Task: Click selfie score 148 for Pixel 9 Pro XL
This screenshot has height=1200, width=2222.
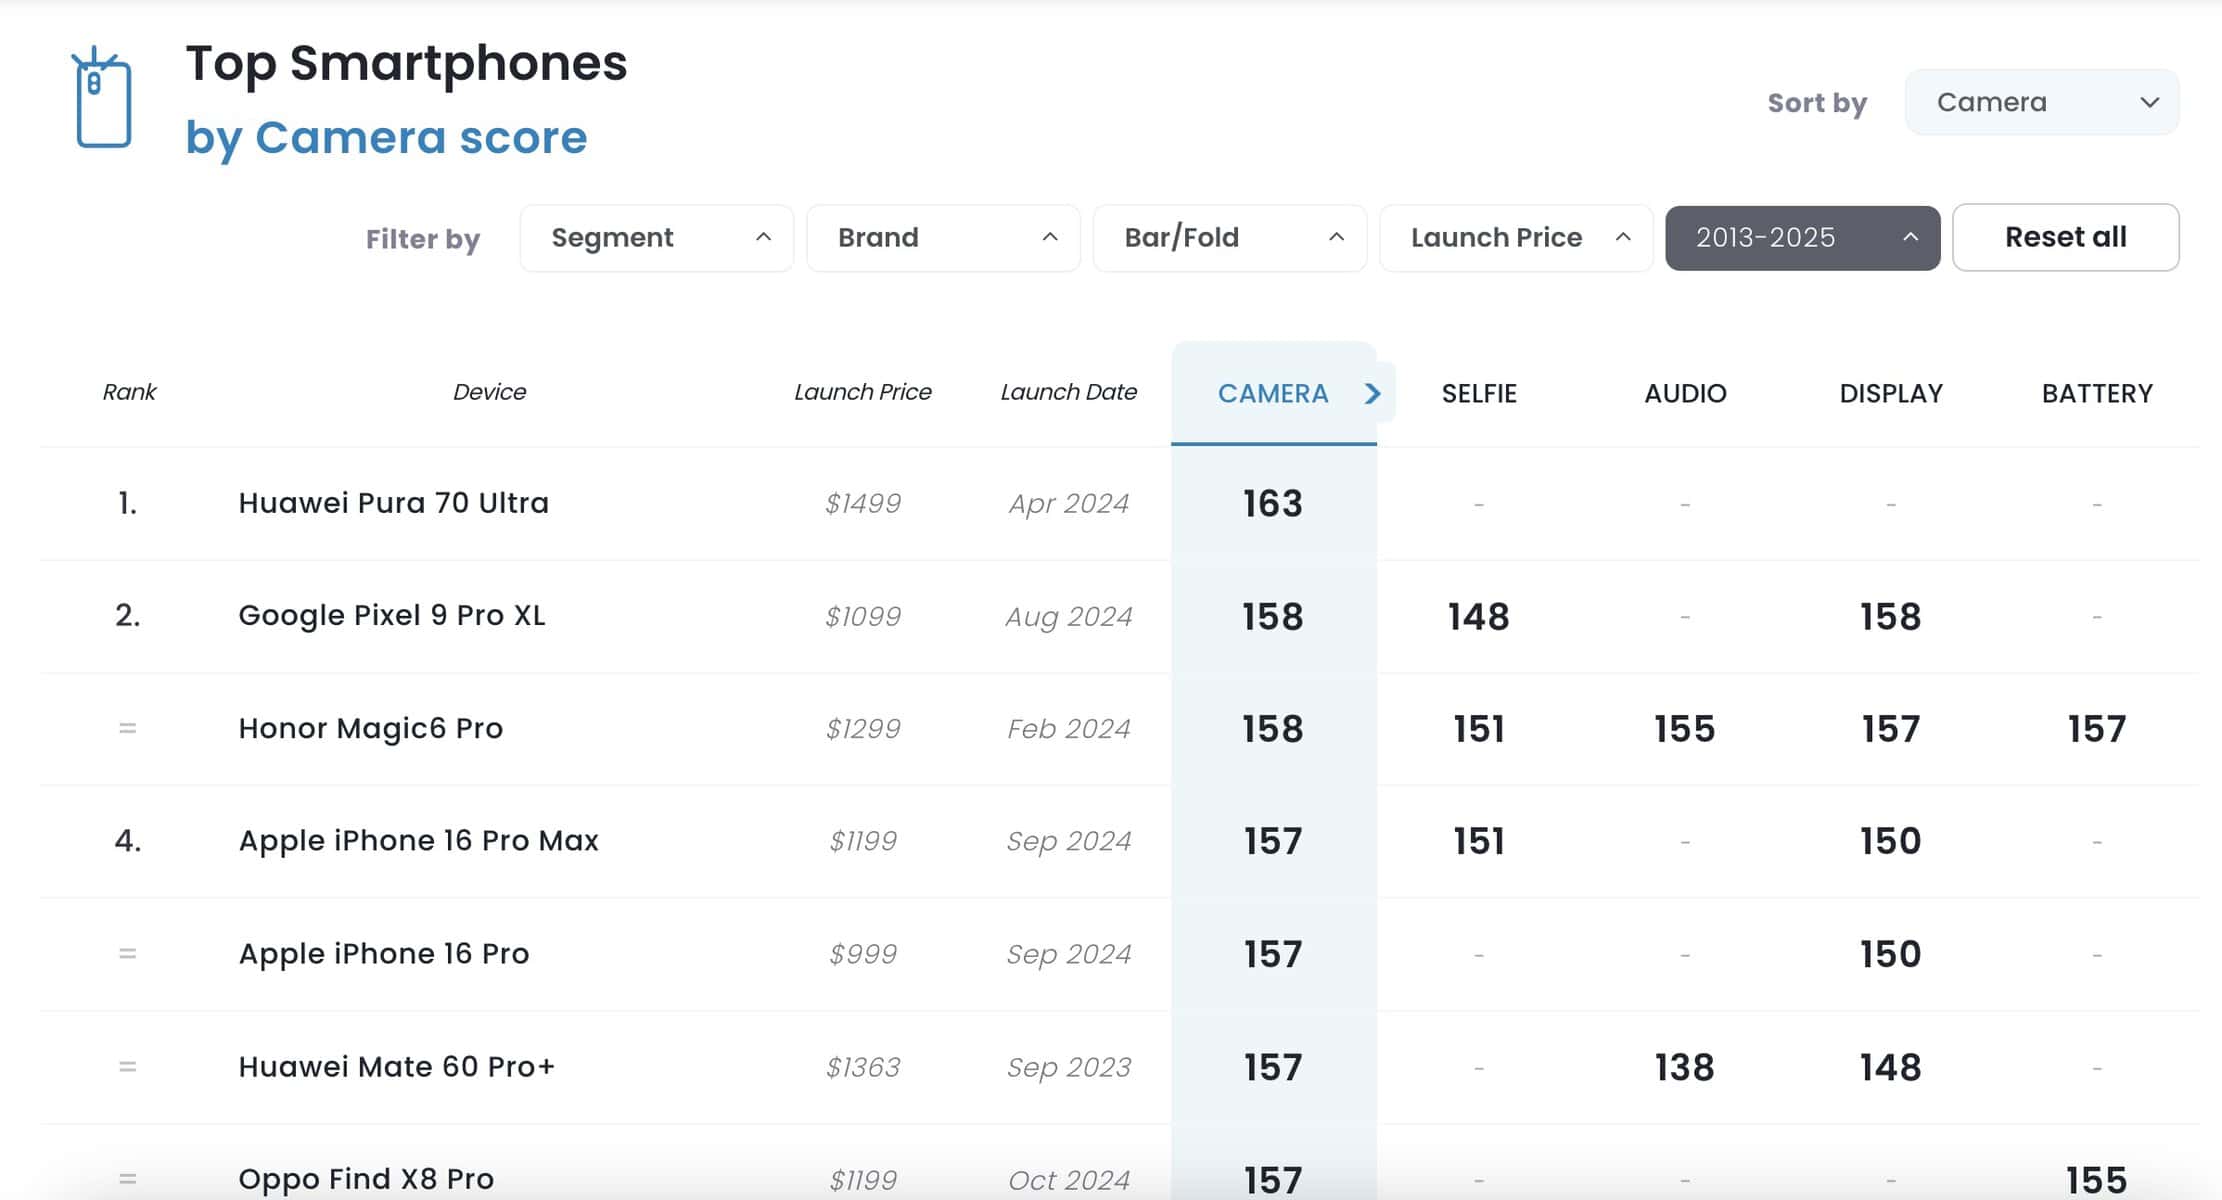Action: click(1479, 616)
